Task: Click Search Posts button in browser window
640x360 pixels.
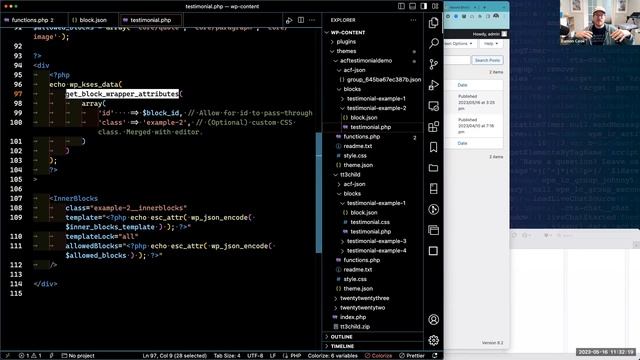Action: point(487,60)
